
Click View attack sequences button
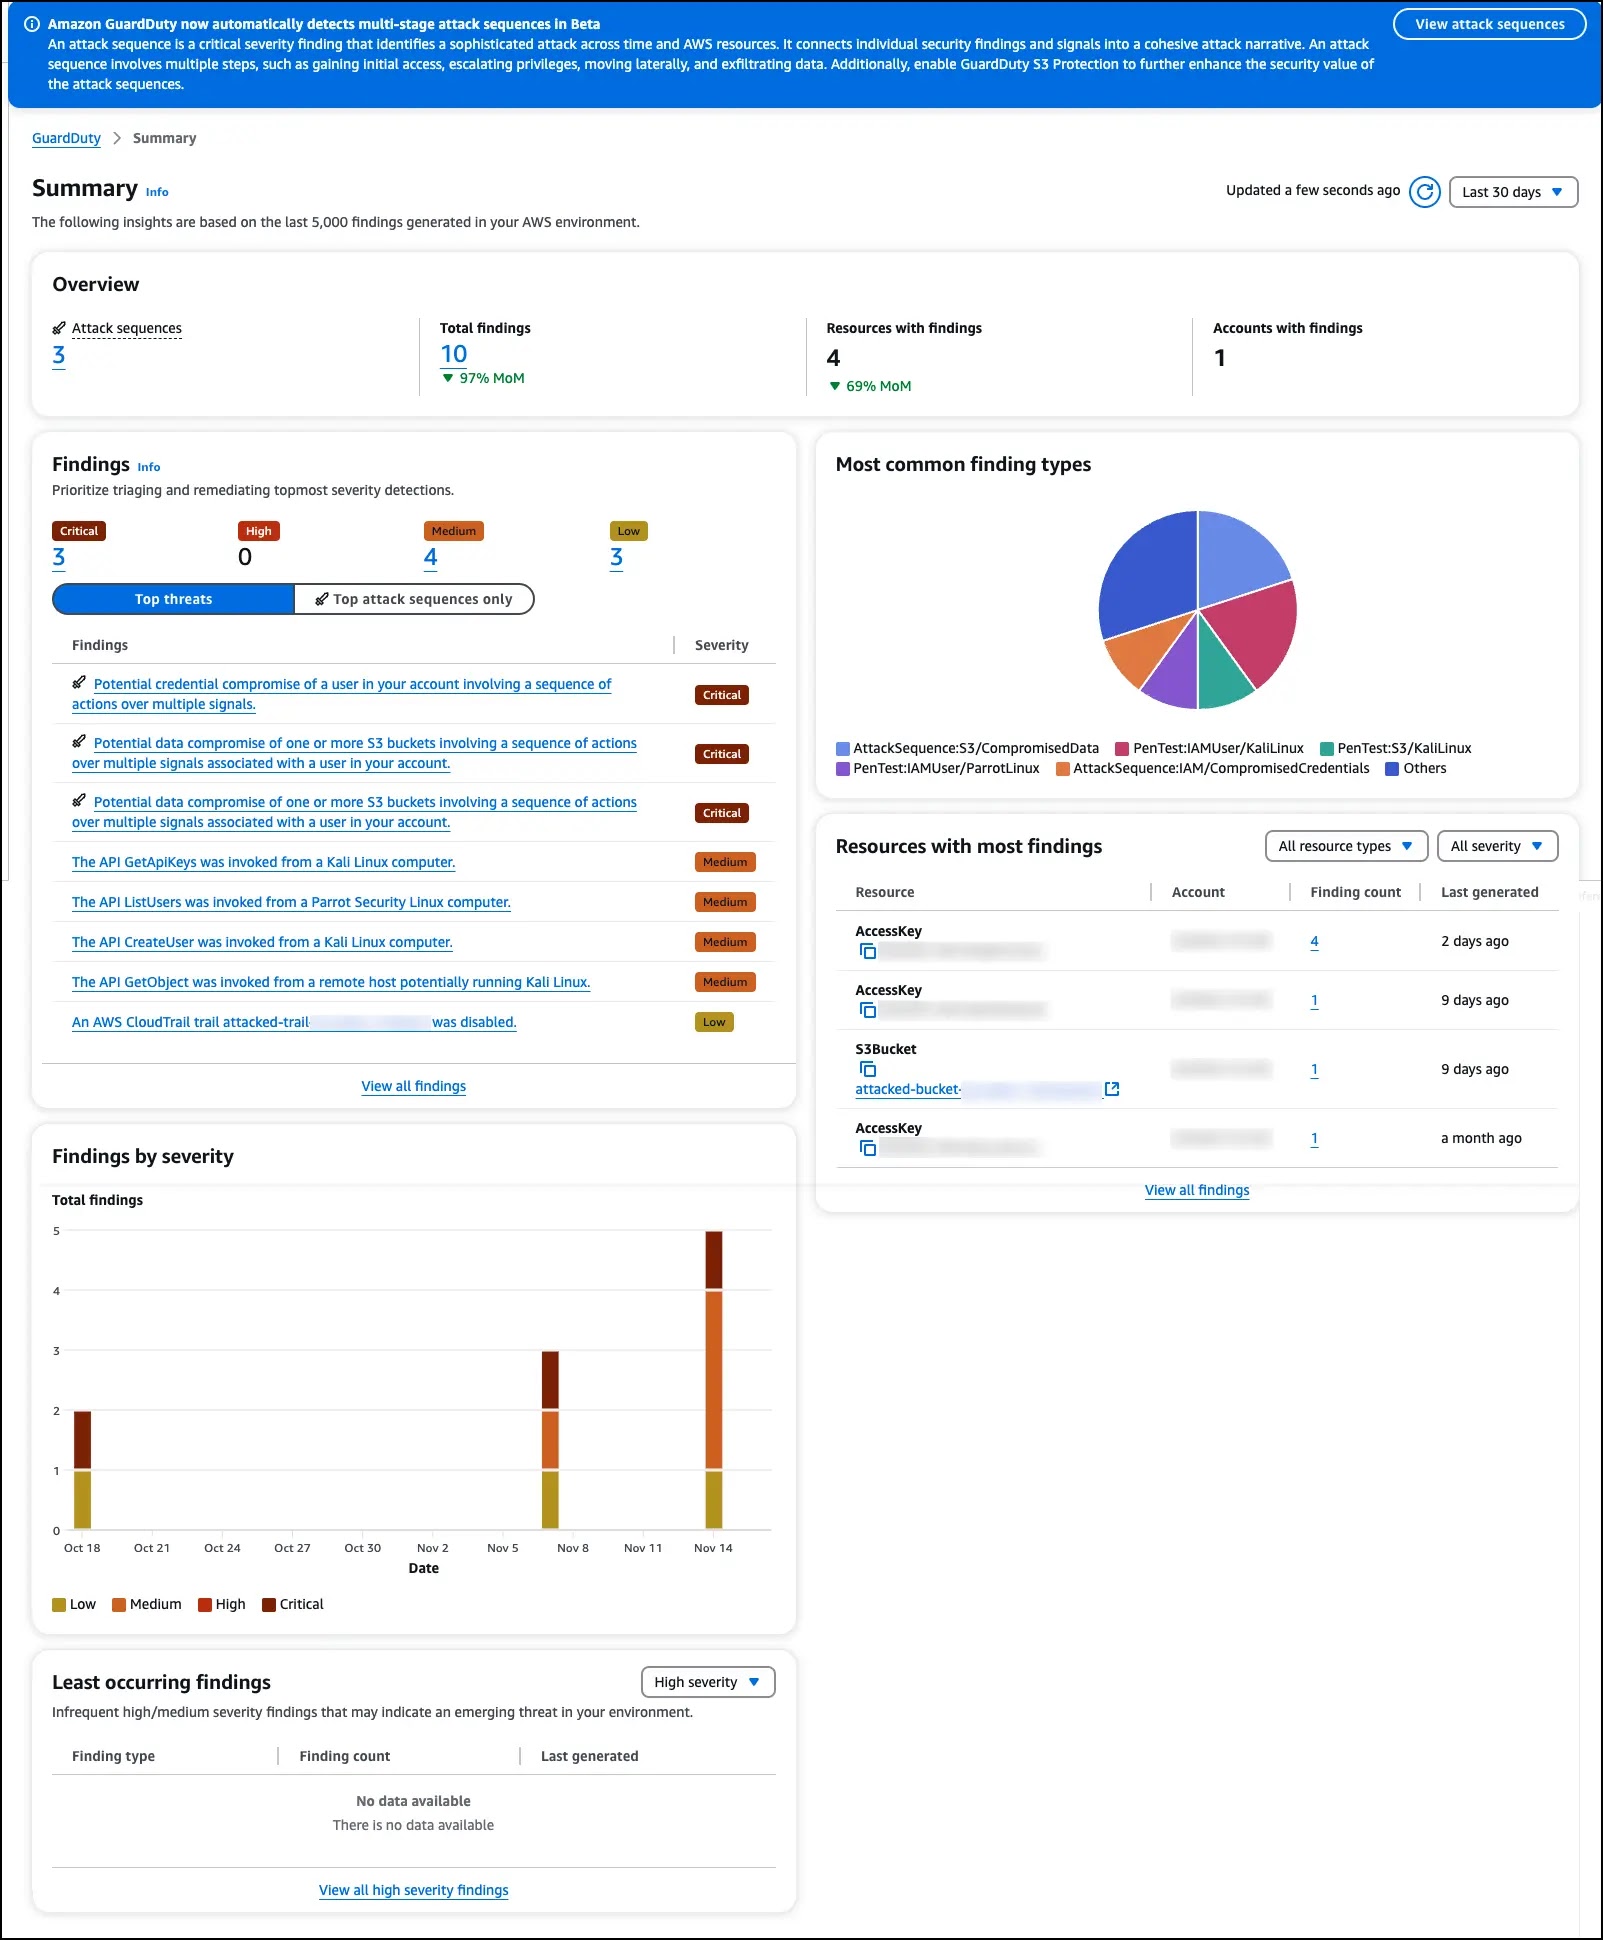[1489, 24]
